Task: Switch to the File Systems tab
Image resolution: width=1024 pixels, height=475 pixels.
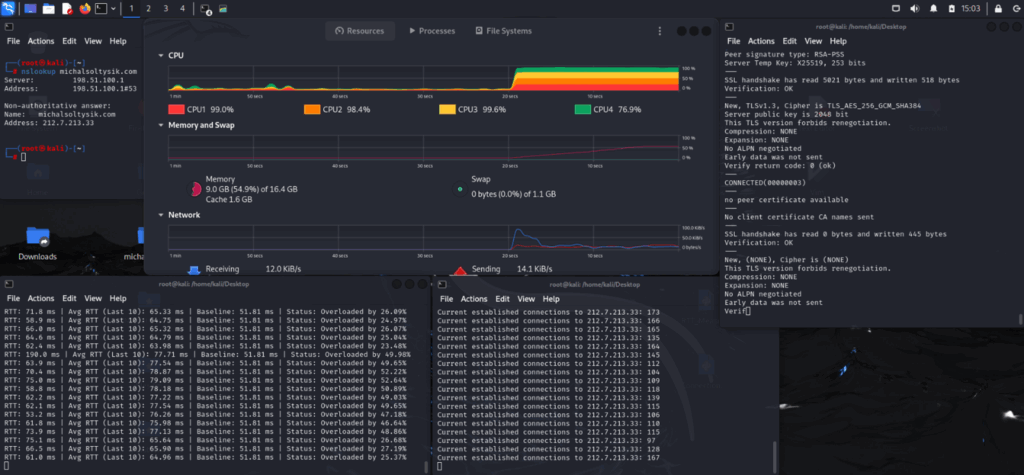Action: point(504,31)
